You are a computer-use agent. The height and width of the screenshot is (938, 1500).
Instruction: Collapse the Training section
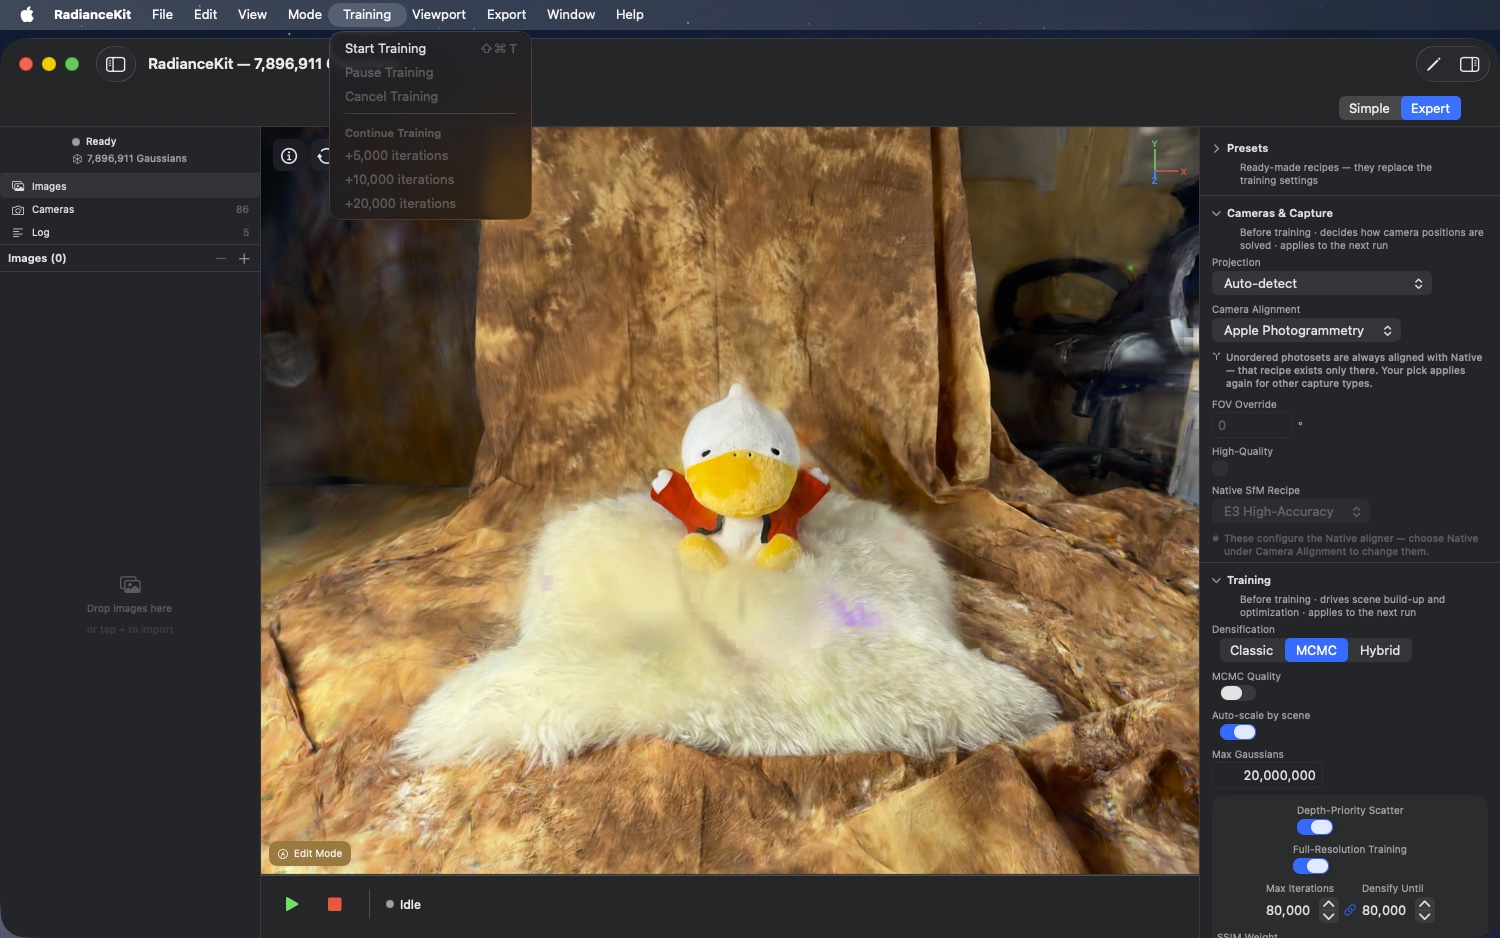1216,580
